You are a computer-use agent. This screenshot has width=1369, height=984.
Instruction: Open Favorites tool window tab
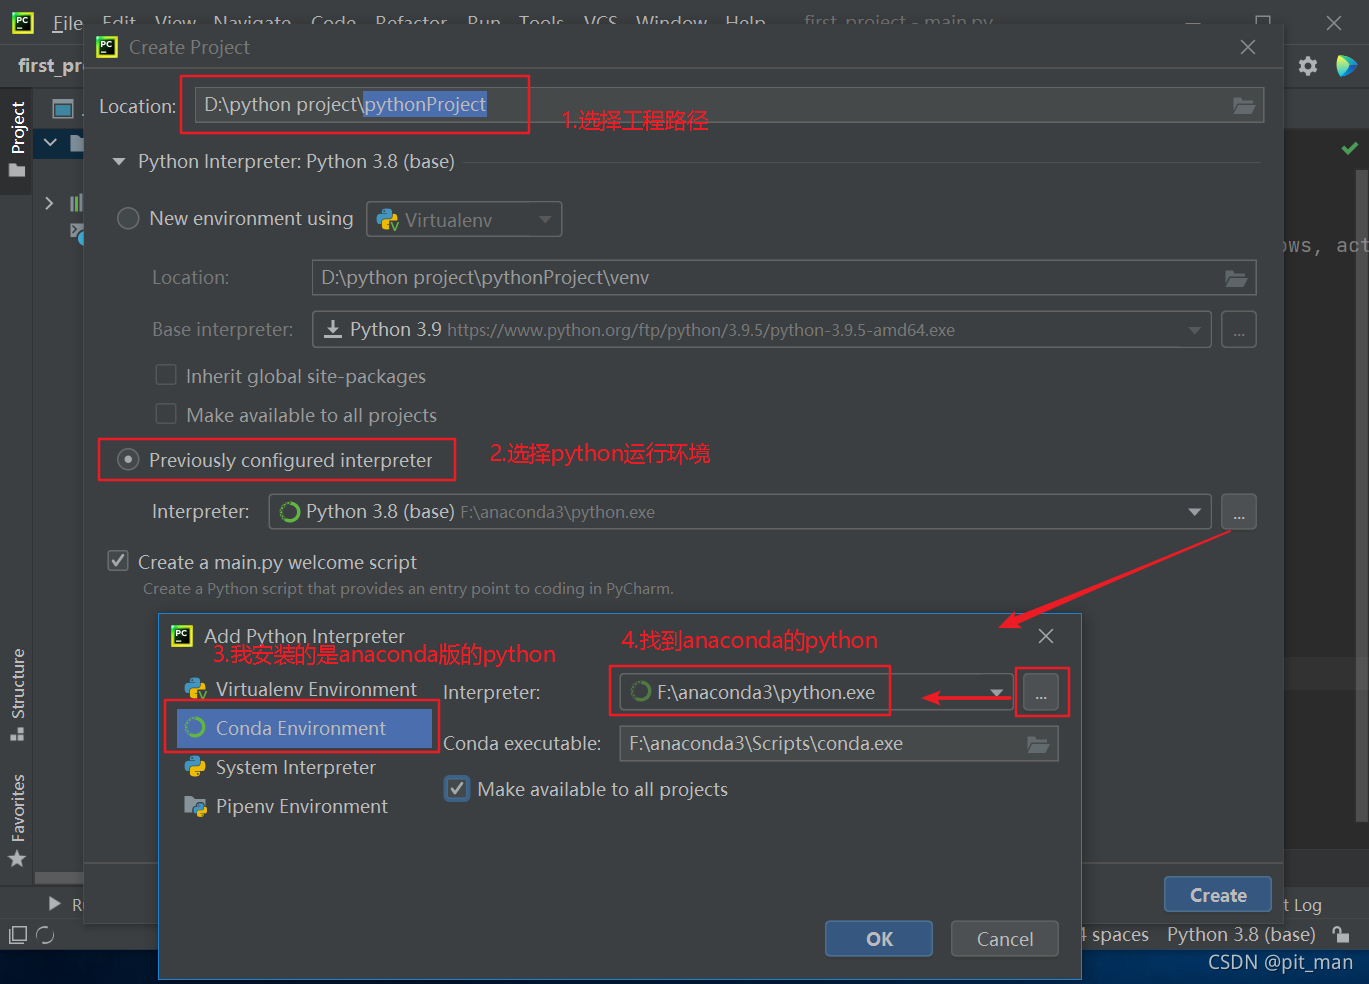pyautogui.click(x=17, y=820)
